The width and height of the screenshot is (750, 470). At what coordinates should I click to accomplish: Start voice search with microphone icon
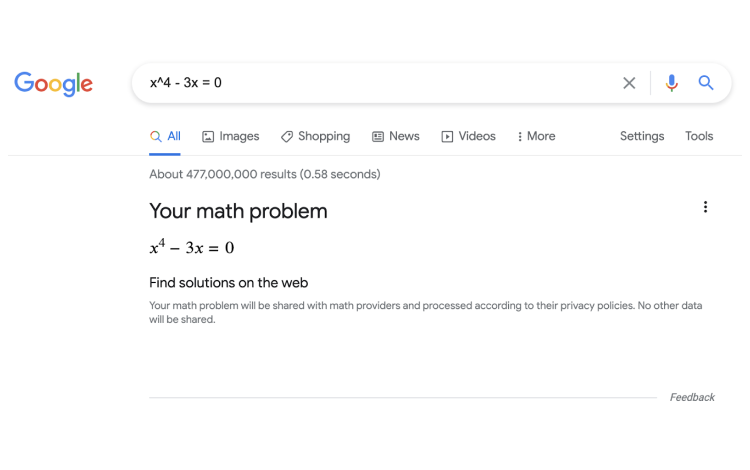click(x=672, y=83)
